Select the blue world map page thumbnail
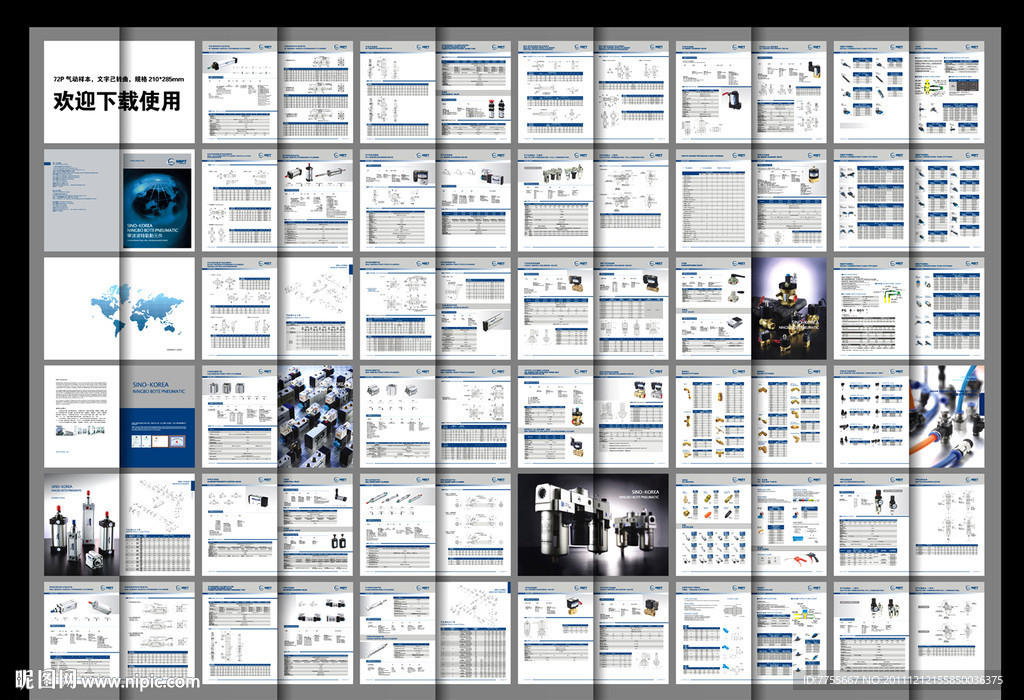Viewport: 1024px width, 700px height. point(120,308)
